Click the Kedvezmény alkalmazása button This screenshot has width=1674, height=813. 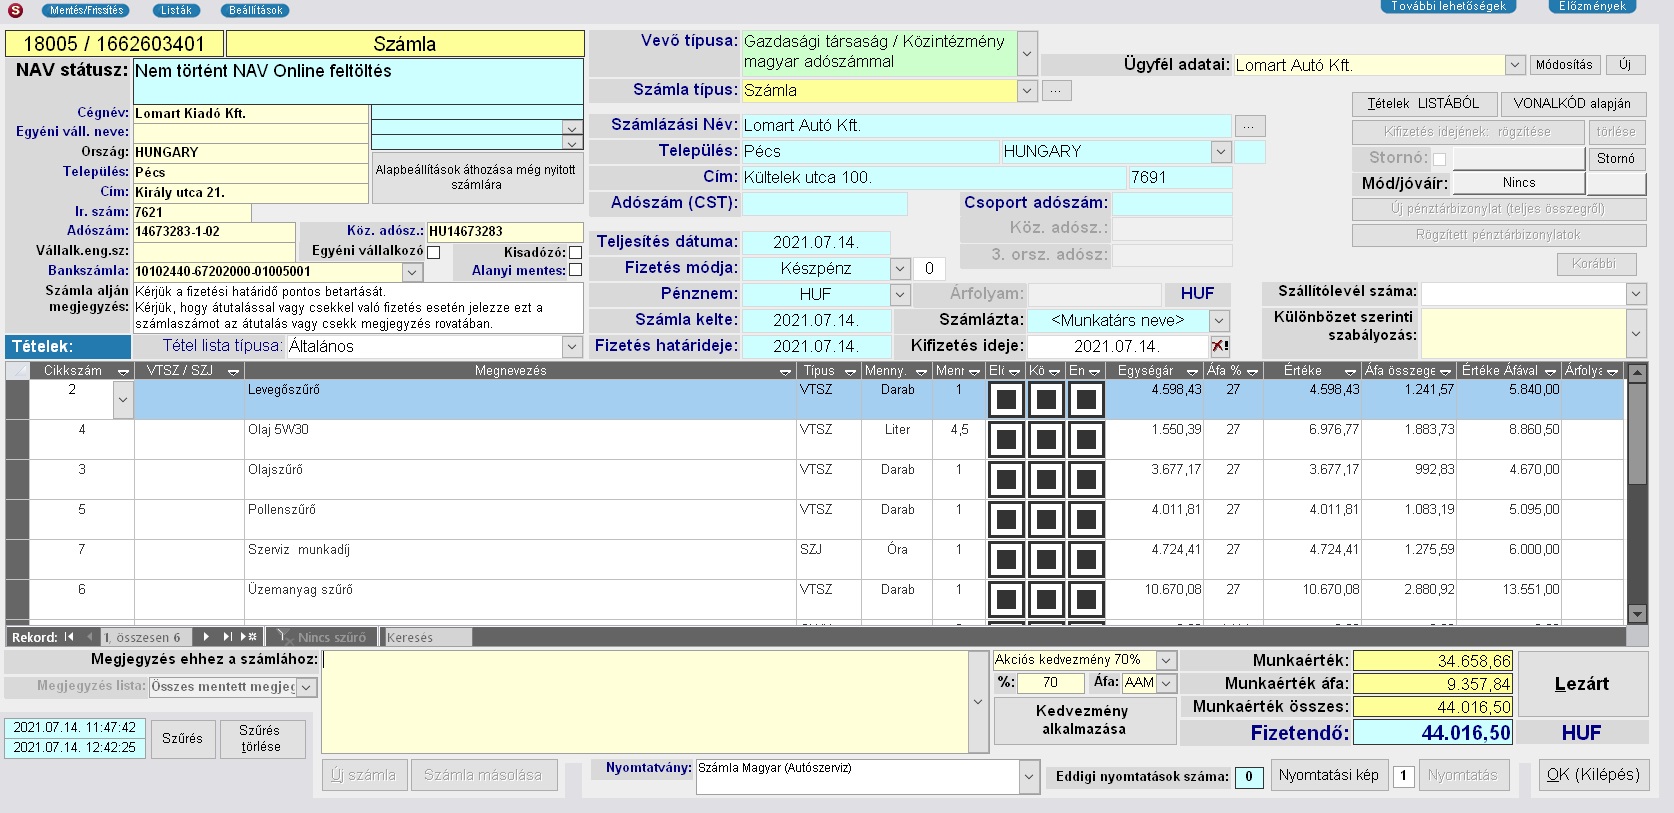(x=1084, y=720)
